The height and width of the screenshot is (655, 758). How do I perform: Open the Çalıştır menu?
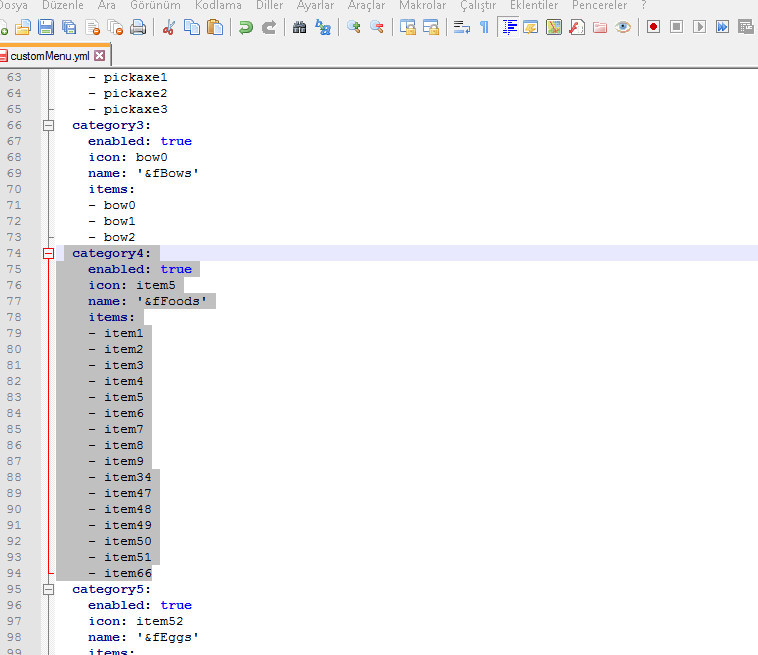(x=478, y=5)
